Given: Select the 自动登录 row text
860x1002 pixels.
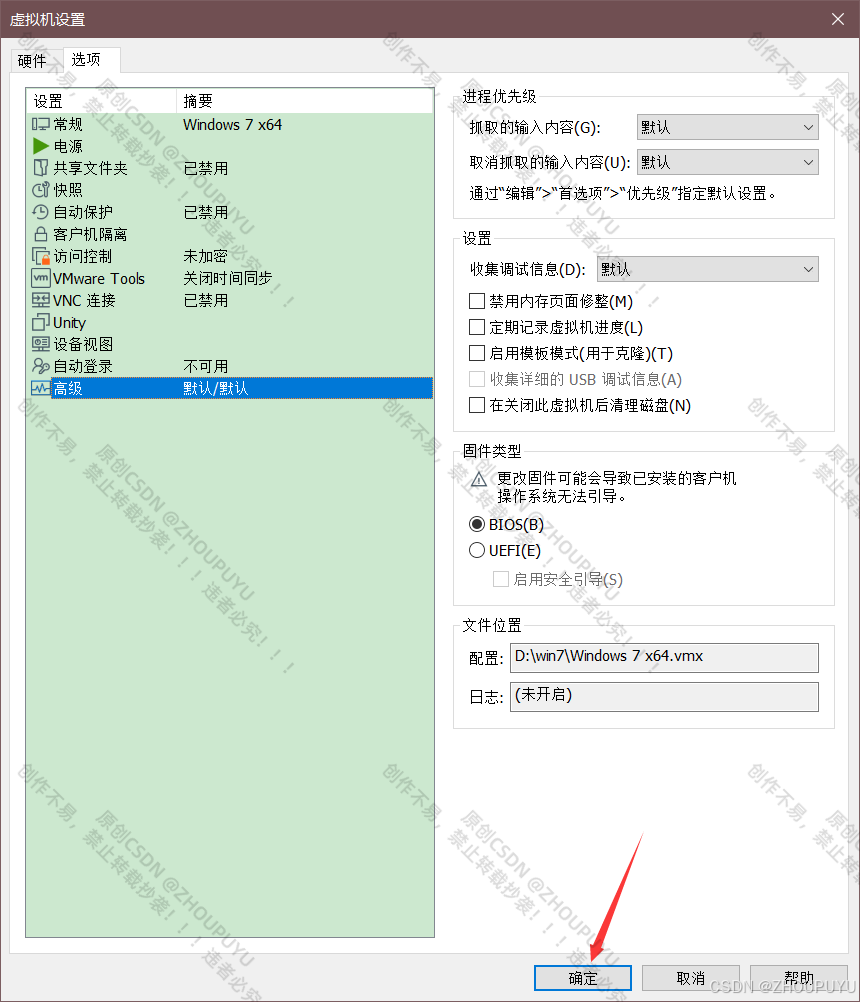Looking at the screenshot, I should [x=83, y=366].
